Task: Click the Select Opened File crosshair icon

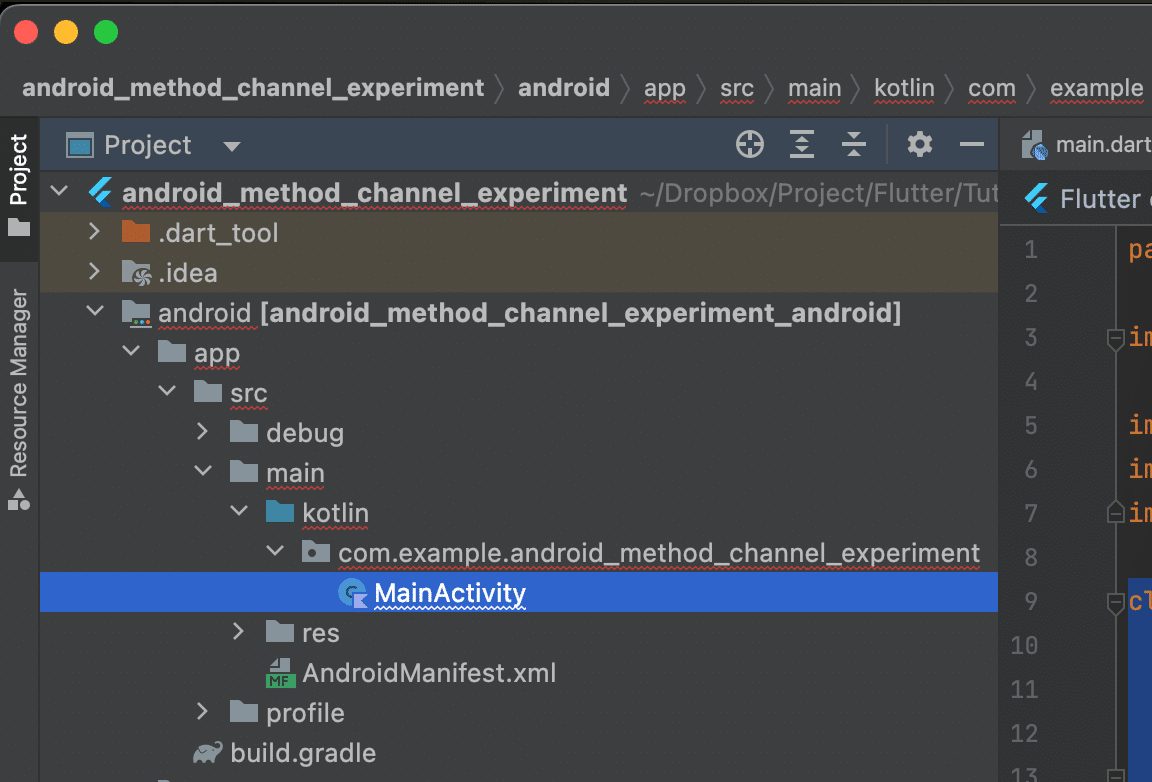Action: click(x=749, y=144)
